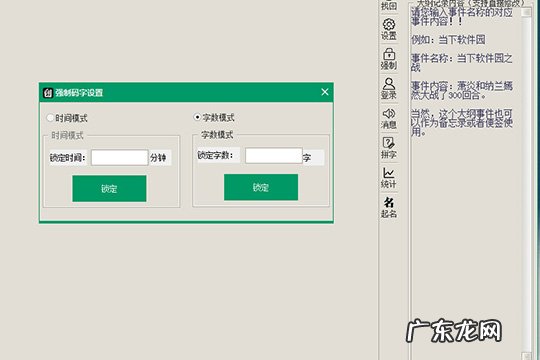
Task: Click the 锁定时间： label
Action: (x=68, y=158)
